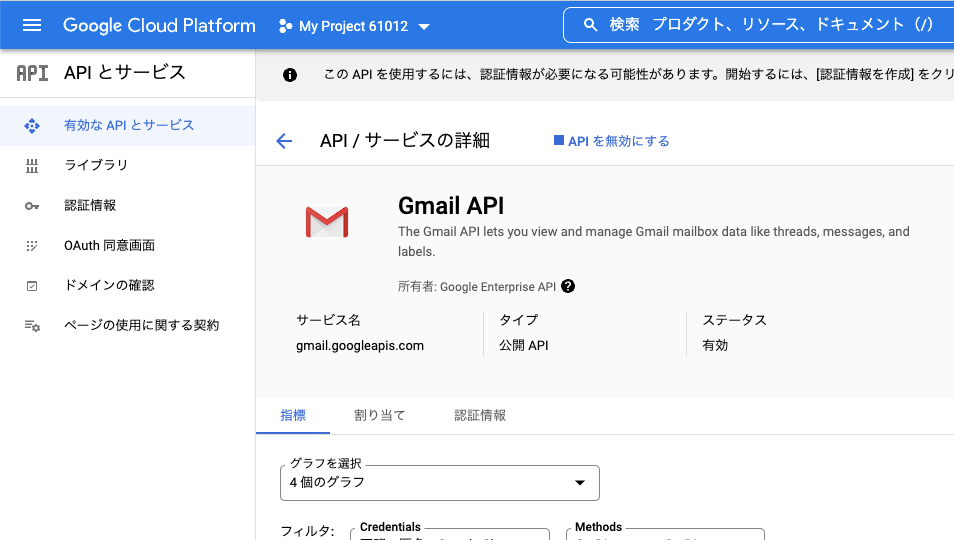Click the help icon next to Google Enterprise API

(568, 287)
